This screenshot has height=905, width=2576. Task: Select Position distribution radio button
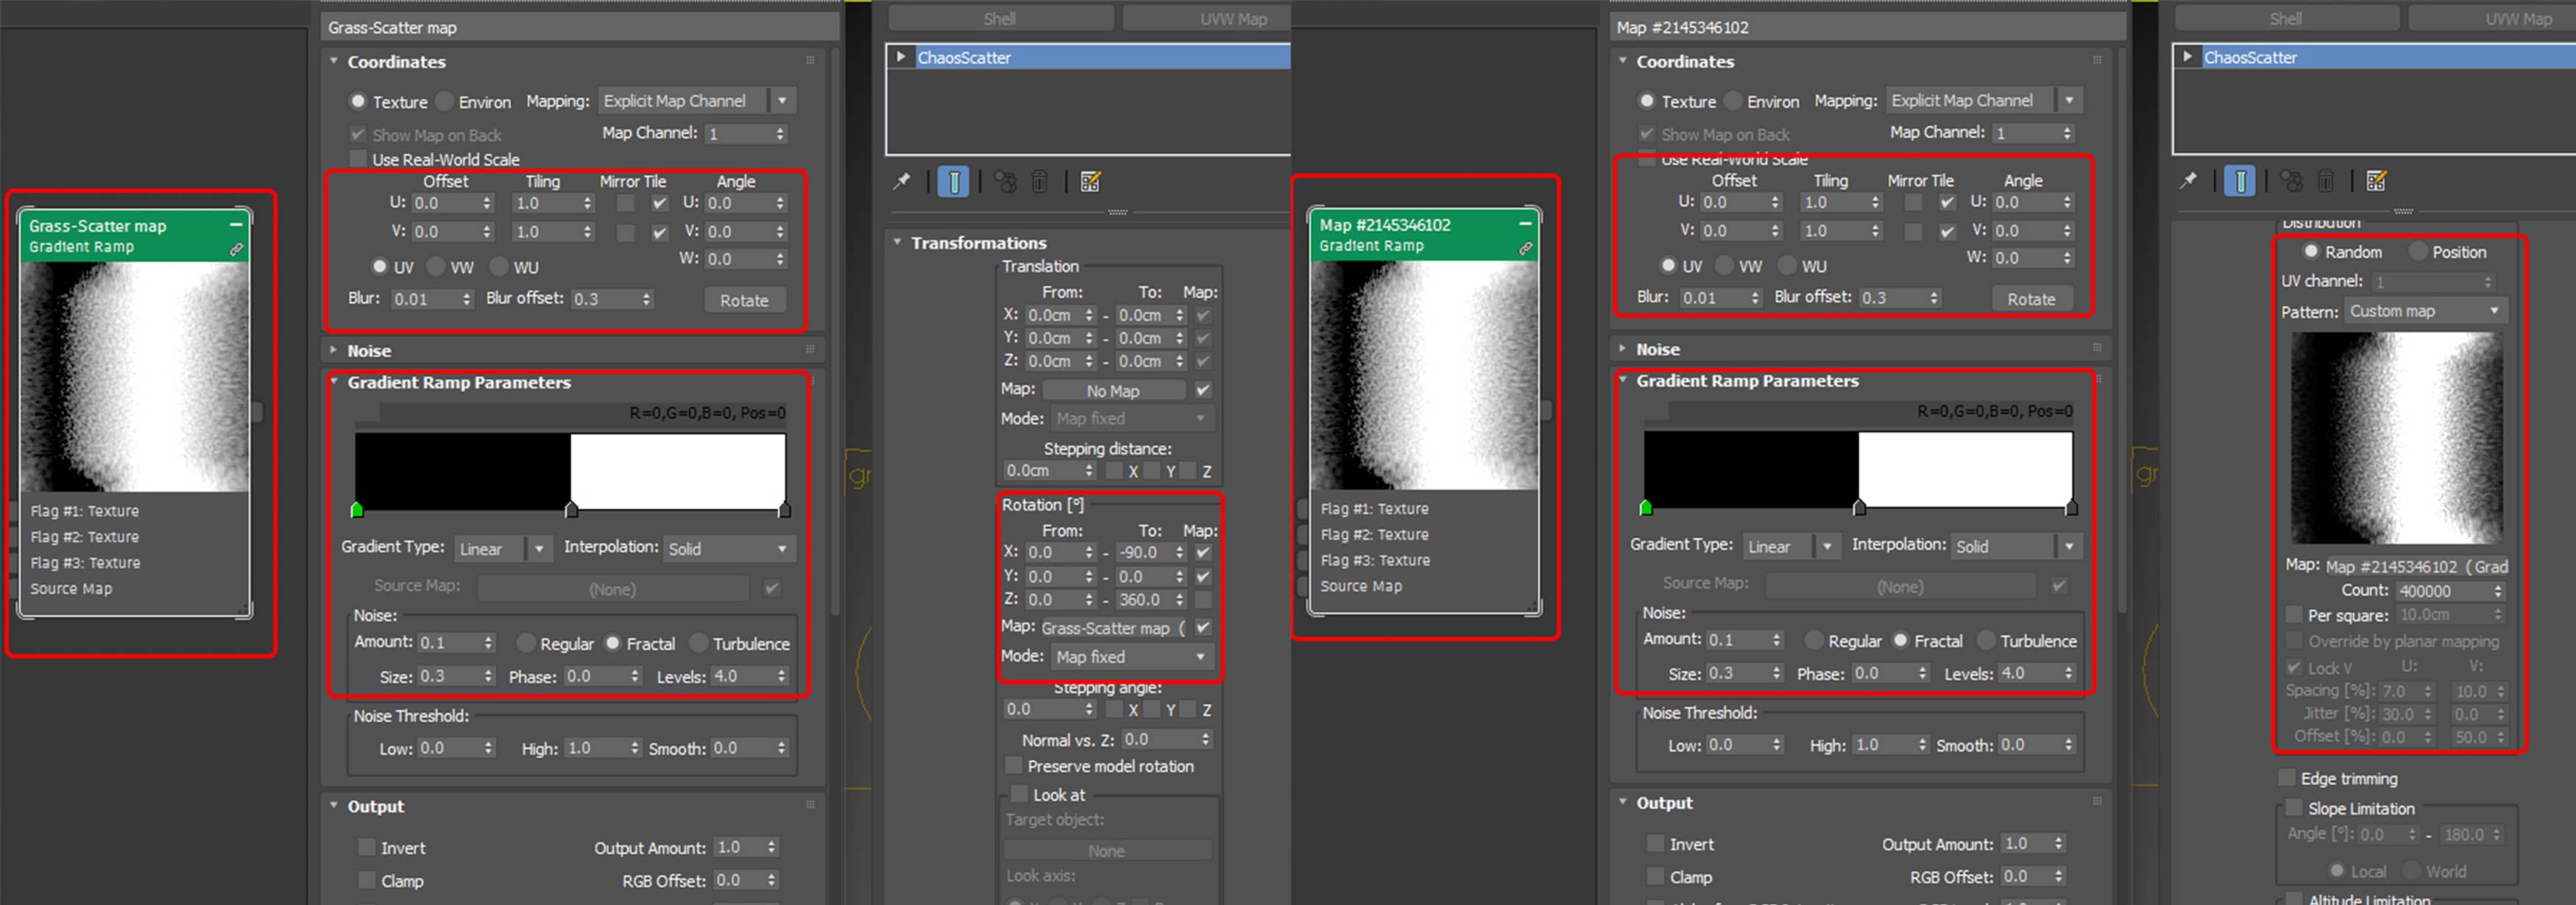click(x=2419, y=252)
